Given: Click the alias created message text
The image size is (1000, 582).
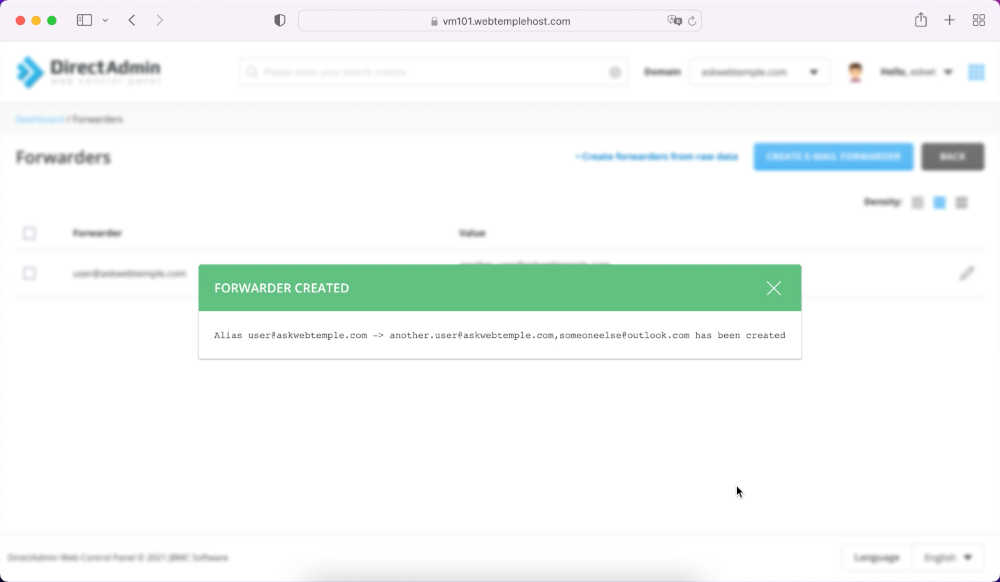Looking at the screenshot, I should [499, 335].
